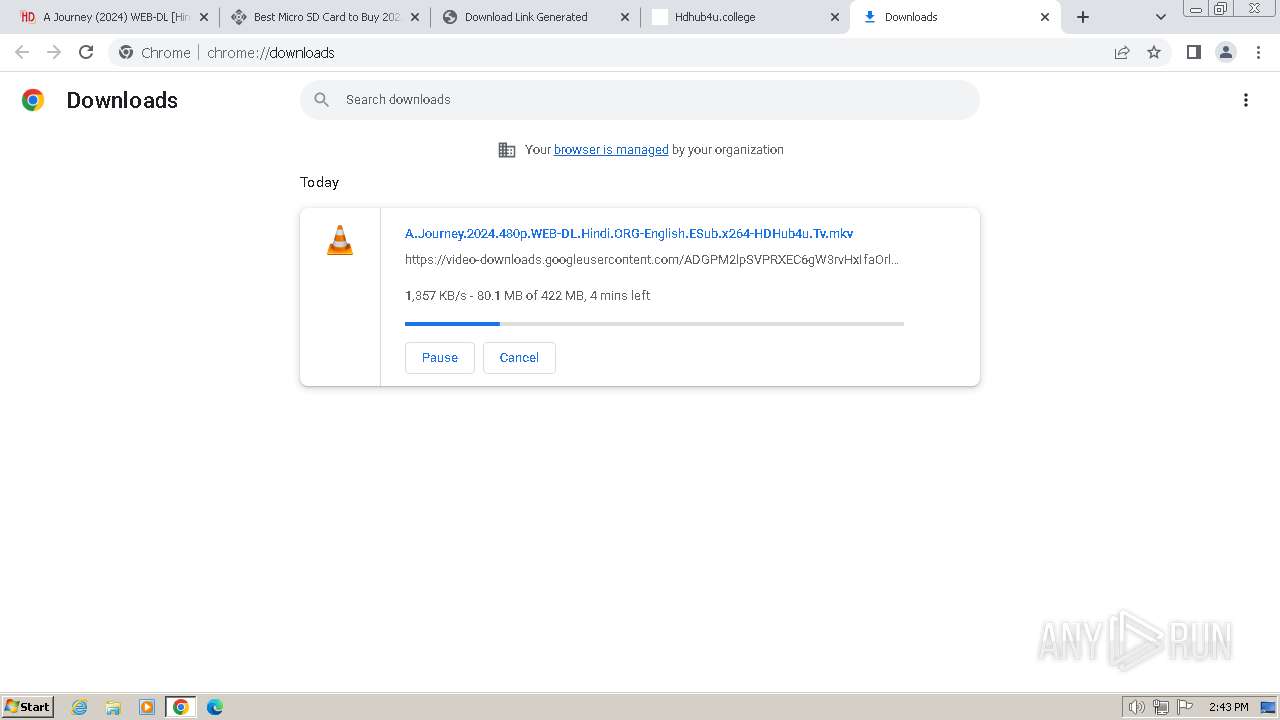Reload the downloads page
The image size is (1280, 720).
pyautogui.click(x=86, y=52)
